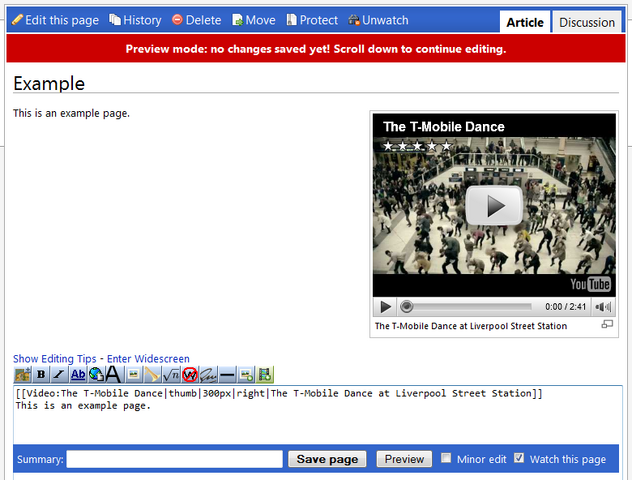Switch to Discussion tab

(x=587, y=22)
